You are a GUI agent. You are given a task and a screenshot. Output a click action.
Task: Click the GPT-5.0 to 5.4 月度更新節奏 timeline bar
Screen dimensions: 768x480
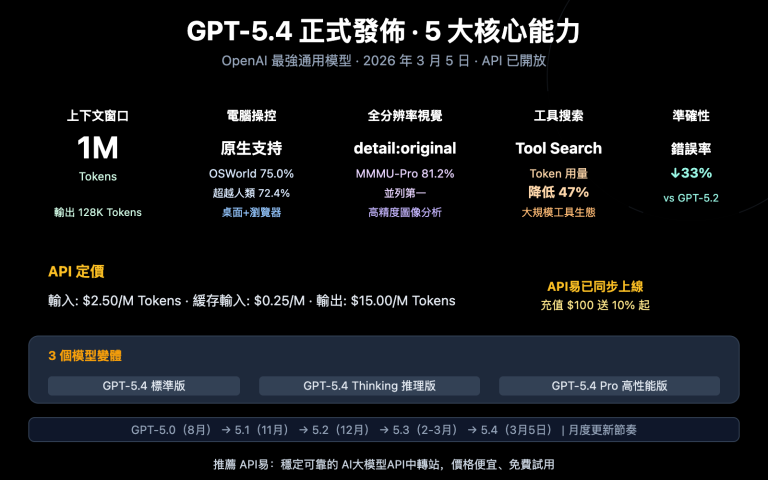[x=384, y=430]
